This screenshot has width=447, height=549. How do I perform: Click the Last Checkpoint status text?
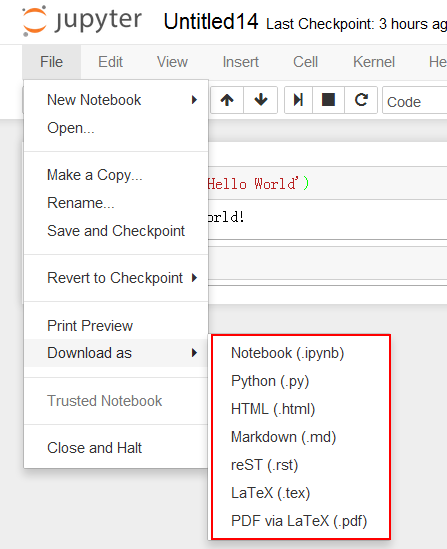click(356, 24)
